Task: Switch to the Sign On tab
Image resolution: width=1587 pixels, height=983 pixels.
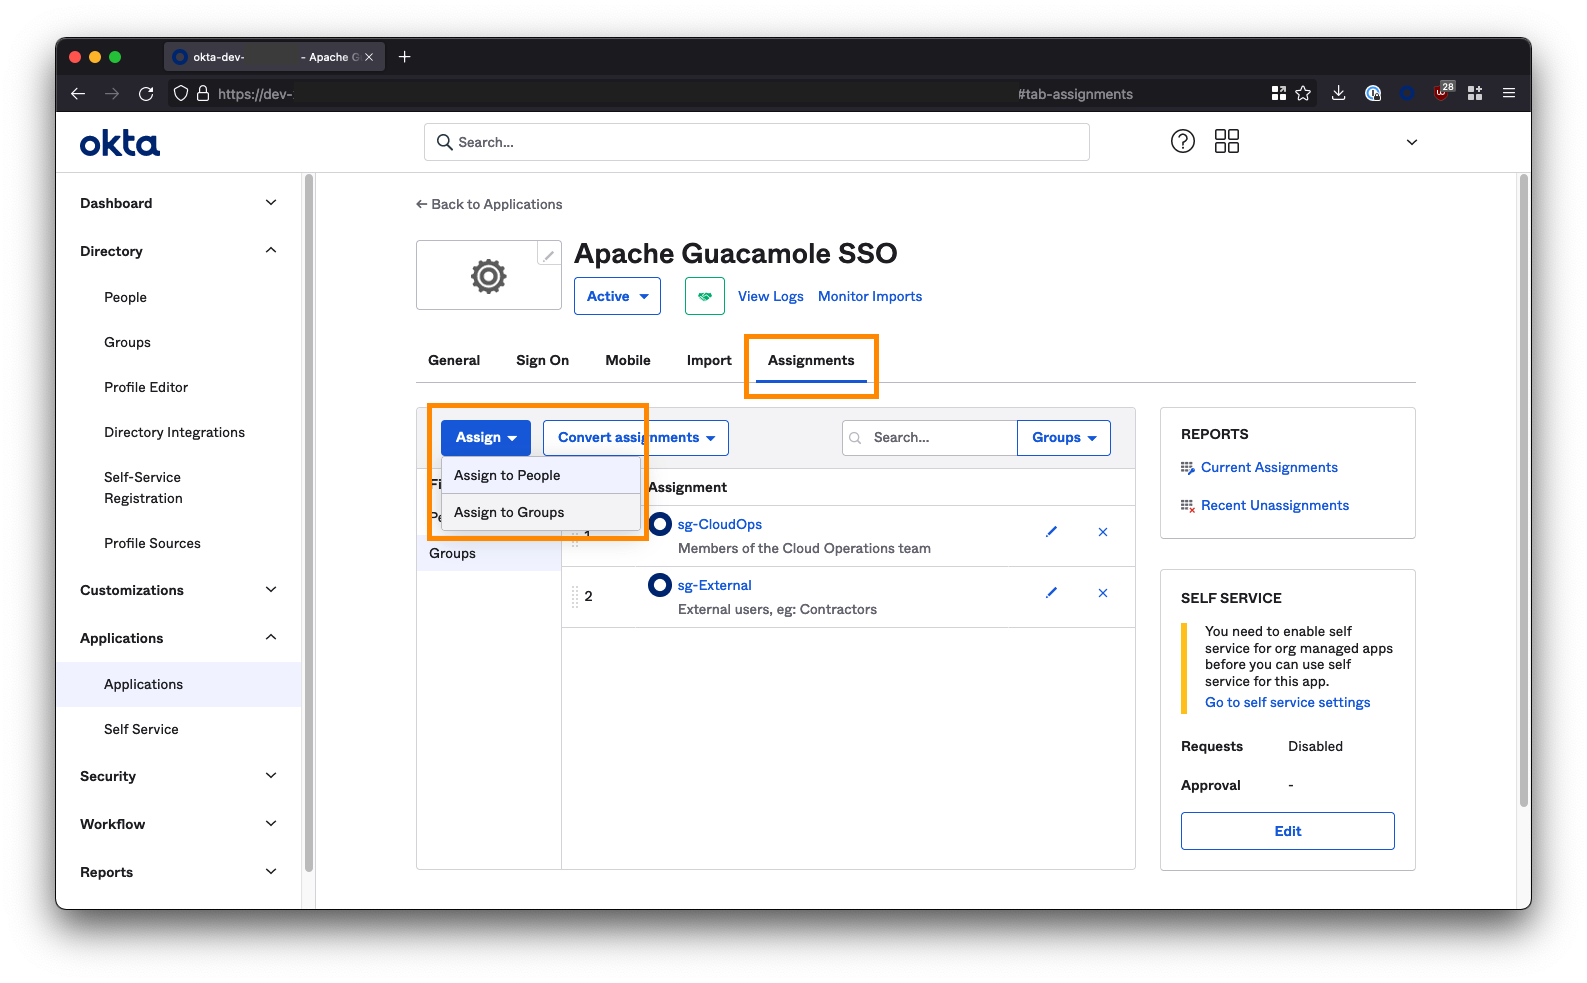Action: (542, 360)
